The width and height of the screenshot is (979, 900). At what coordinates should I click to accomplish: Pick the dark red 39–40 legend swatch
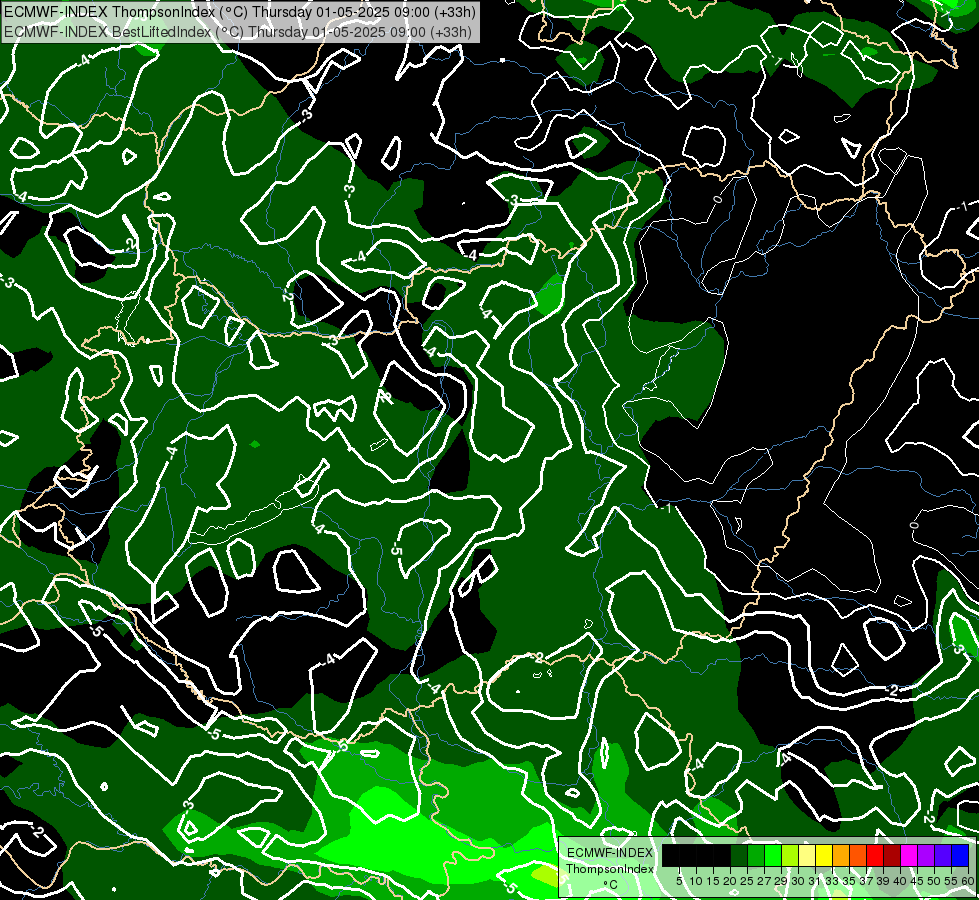tap(892, 855)
